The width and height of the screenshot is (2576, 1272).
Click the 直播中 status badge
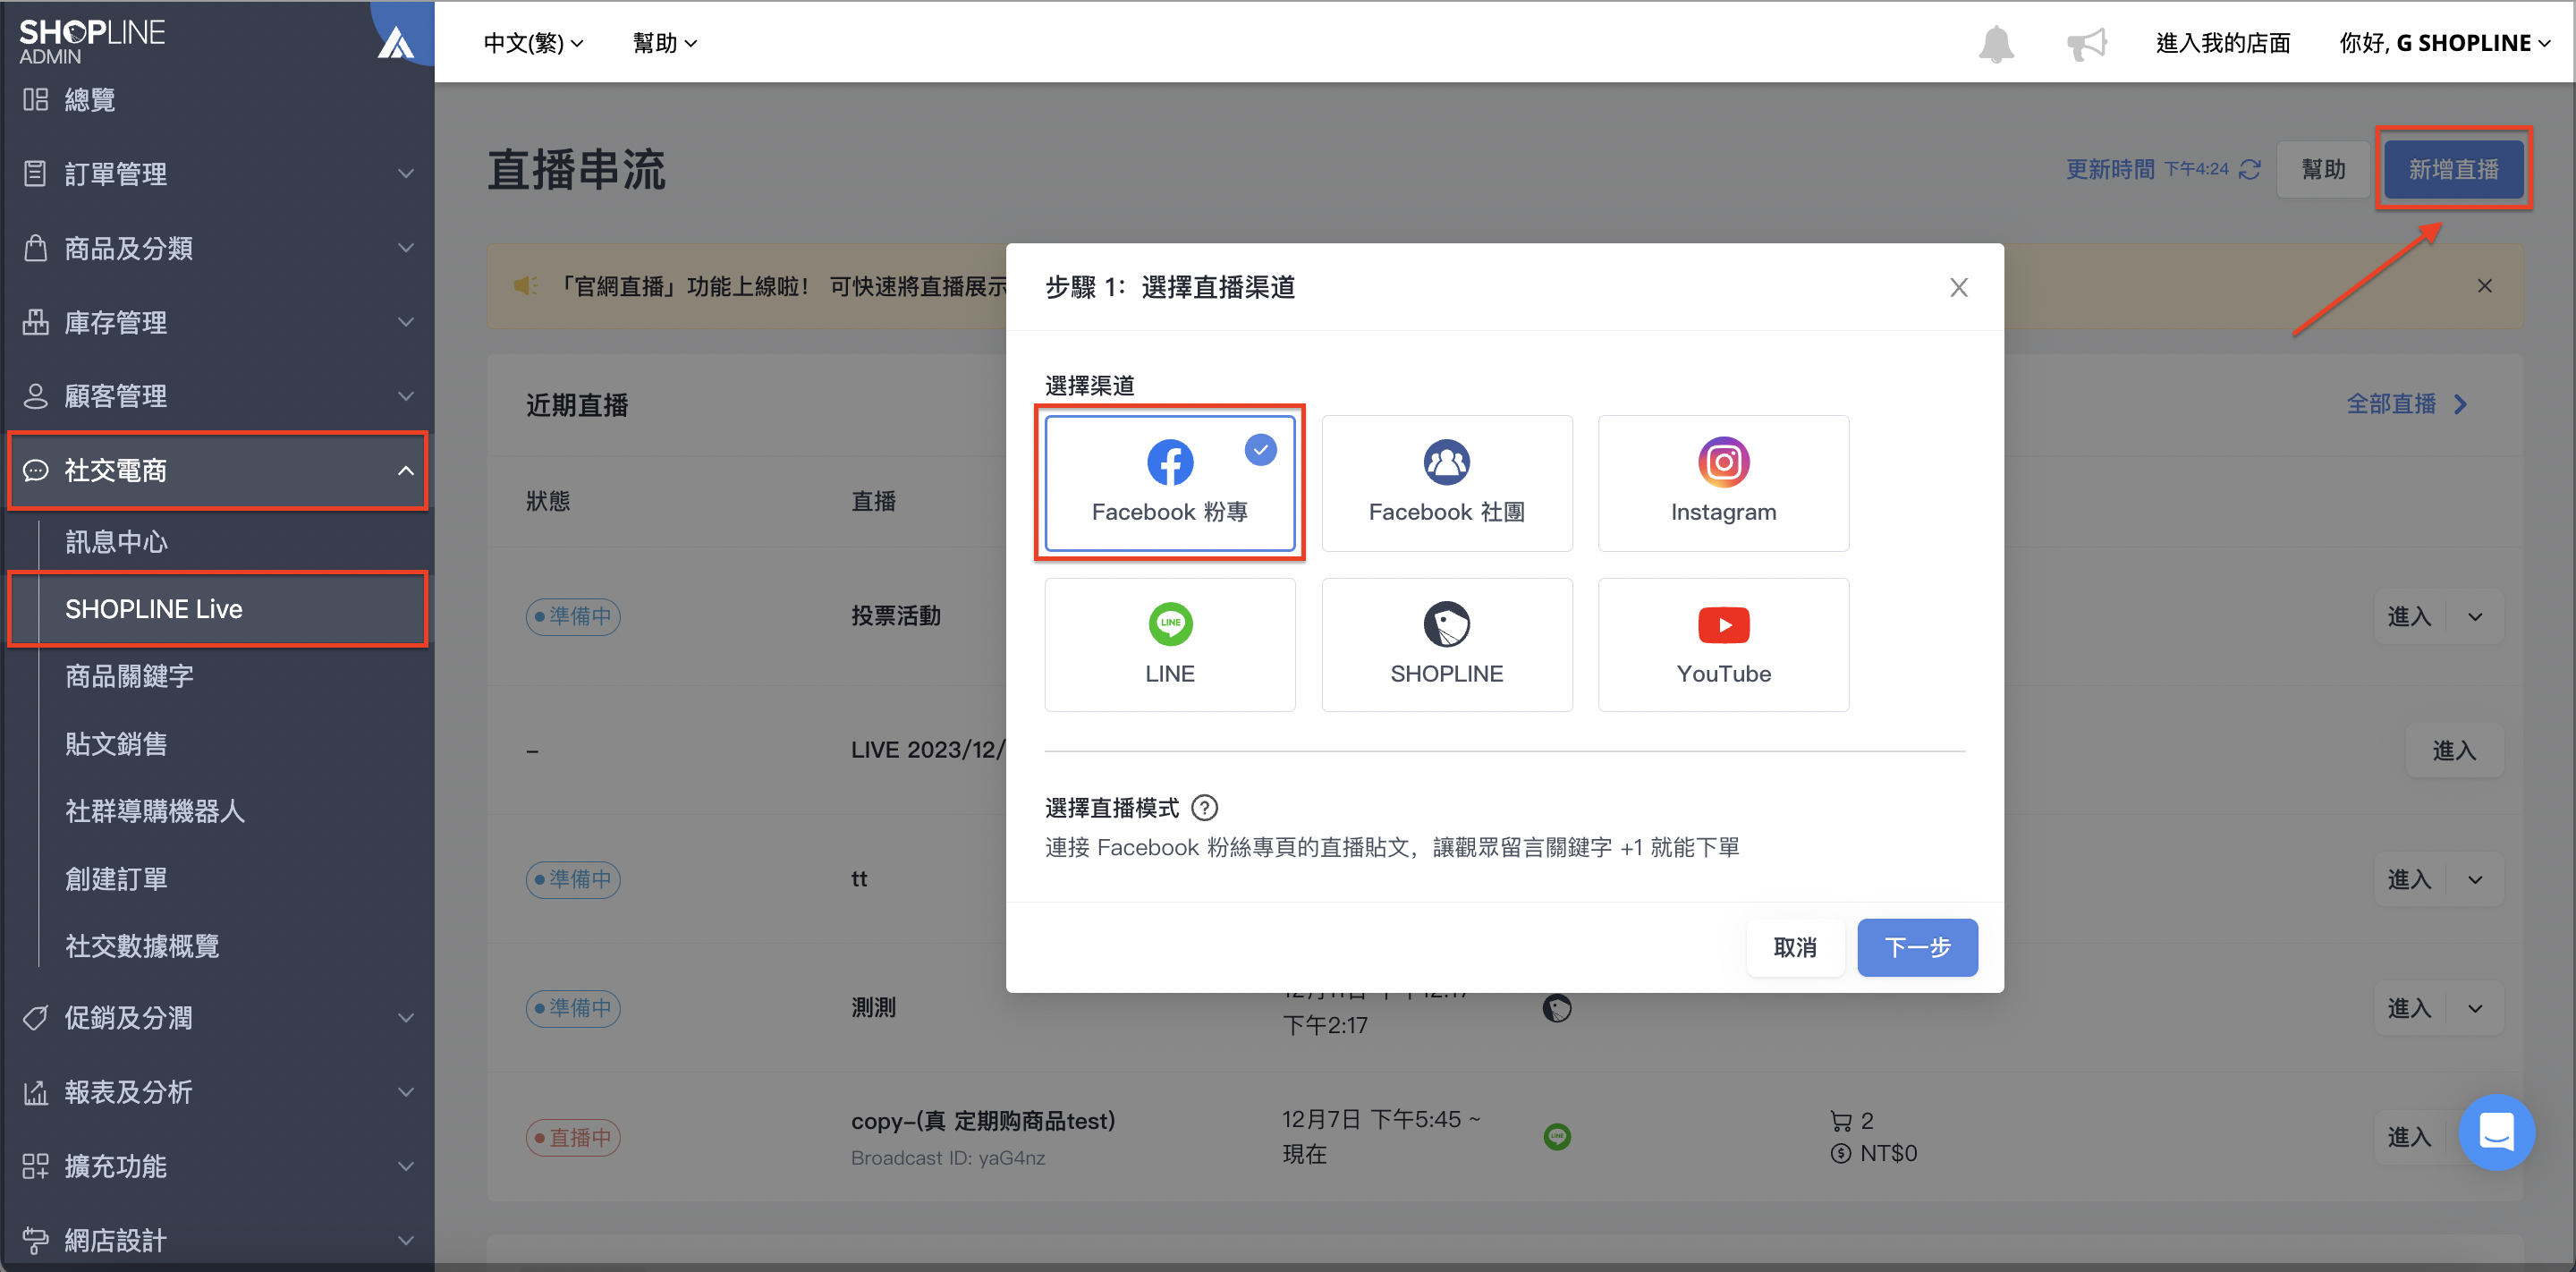click(x=574, y=1137)
